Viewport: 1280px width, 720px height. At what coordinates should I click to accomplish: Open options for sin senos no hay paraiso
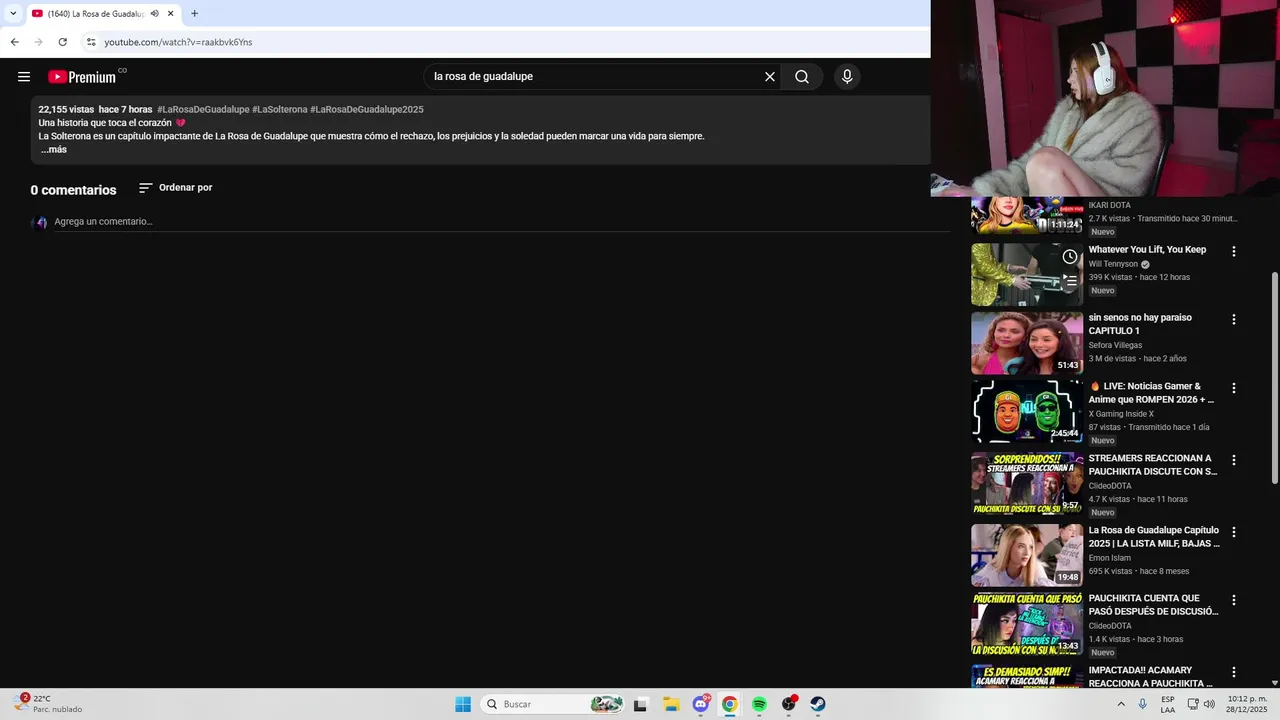point(1234,320)
